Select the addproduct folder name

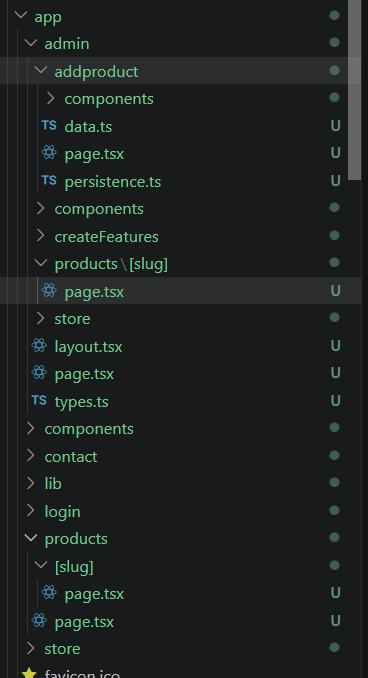[x=96, y=71]
